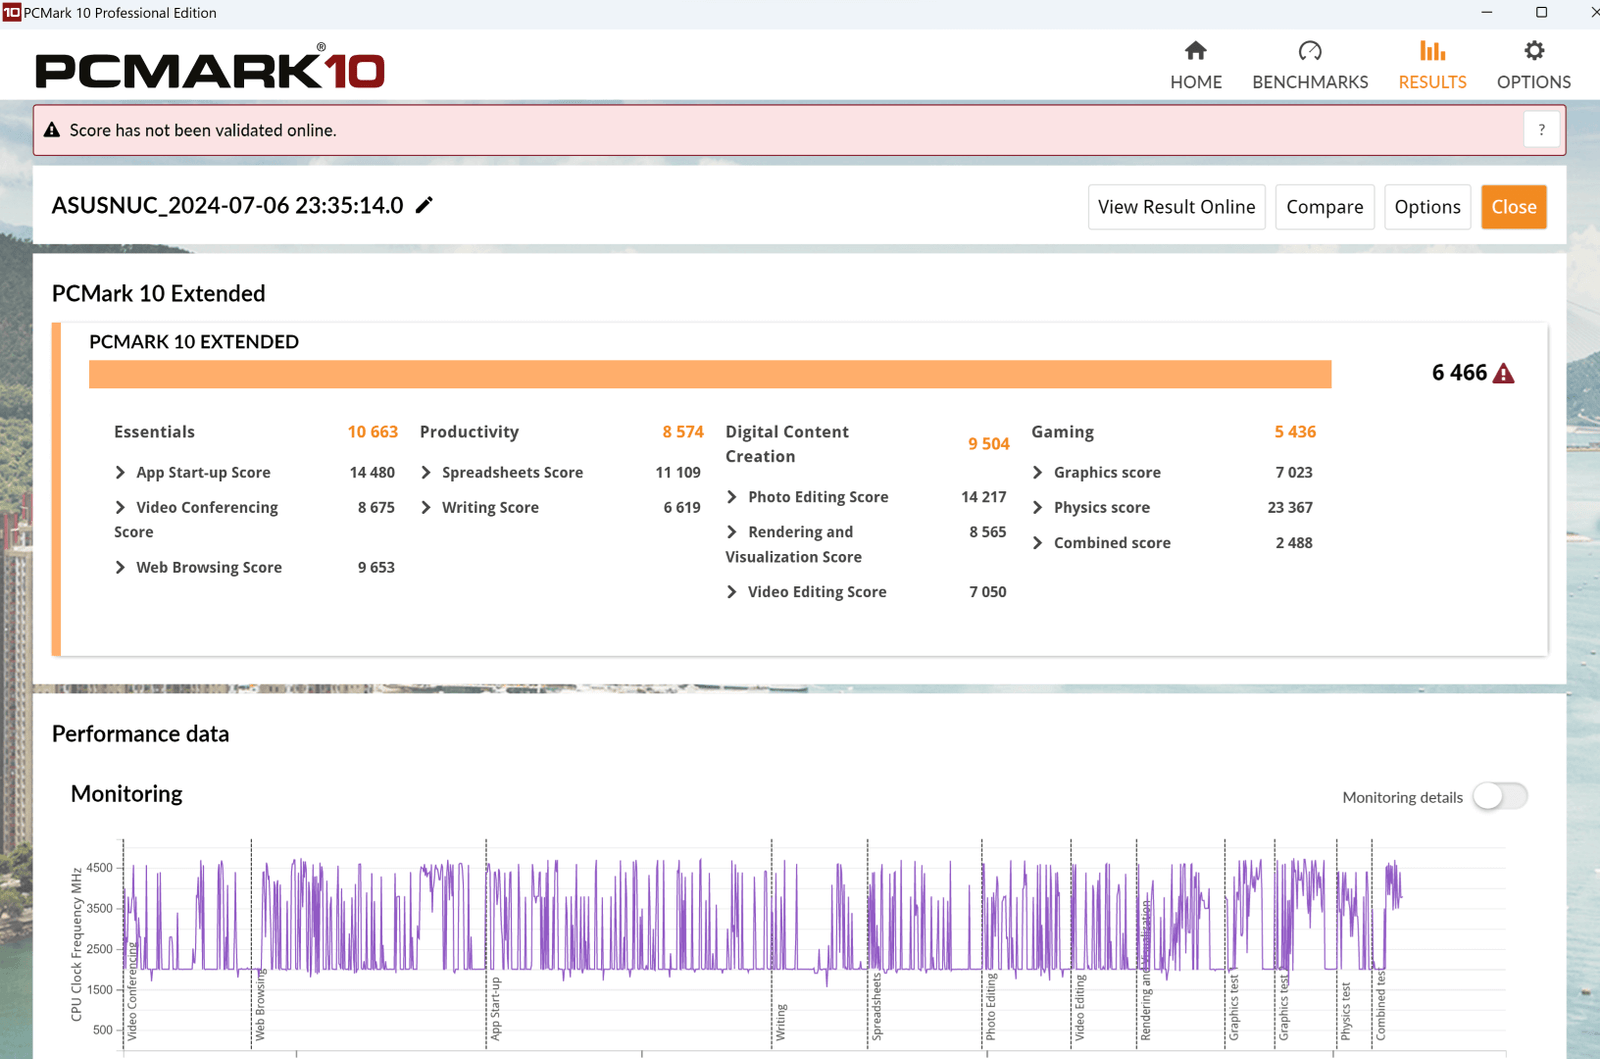Click the Home house icon
Screen dimensions: 1600x1059
point(1195,51)
